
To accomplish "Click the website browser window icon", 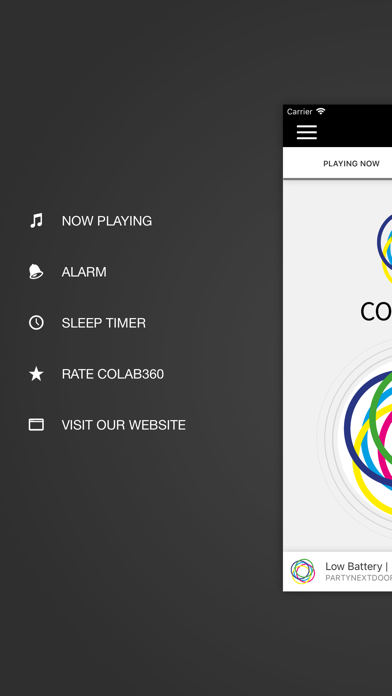I will click(x=36, y=425).
